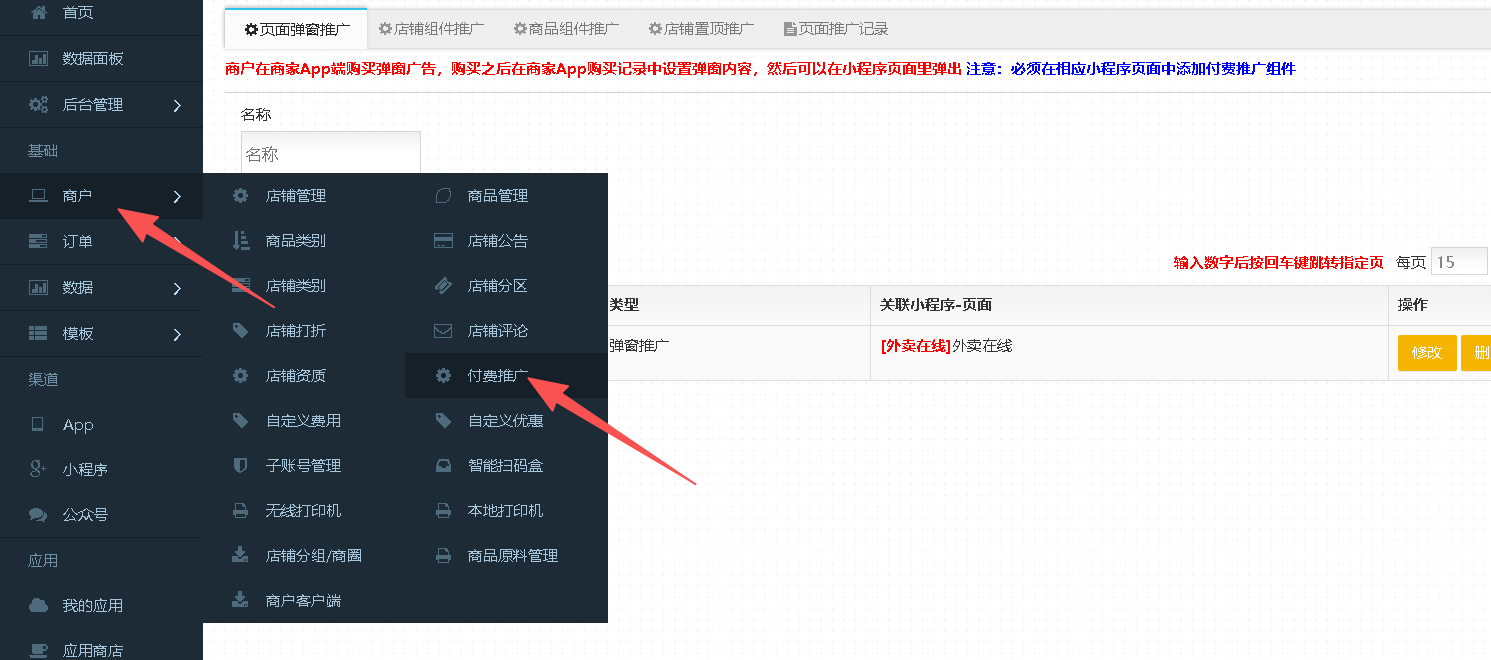The image size is (1491, 660).
Task: Click the home icon beside 首页
Action: pyautogui.click(x=39, y=13)
